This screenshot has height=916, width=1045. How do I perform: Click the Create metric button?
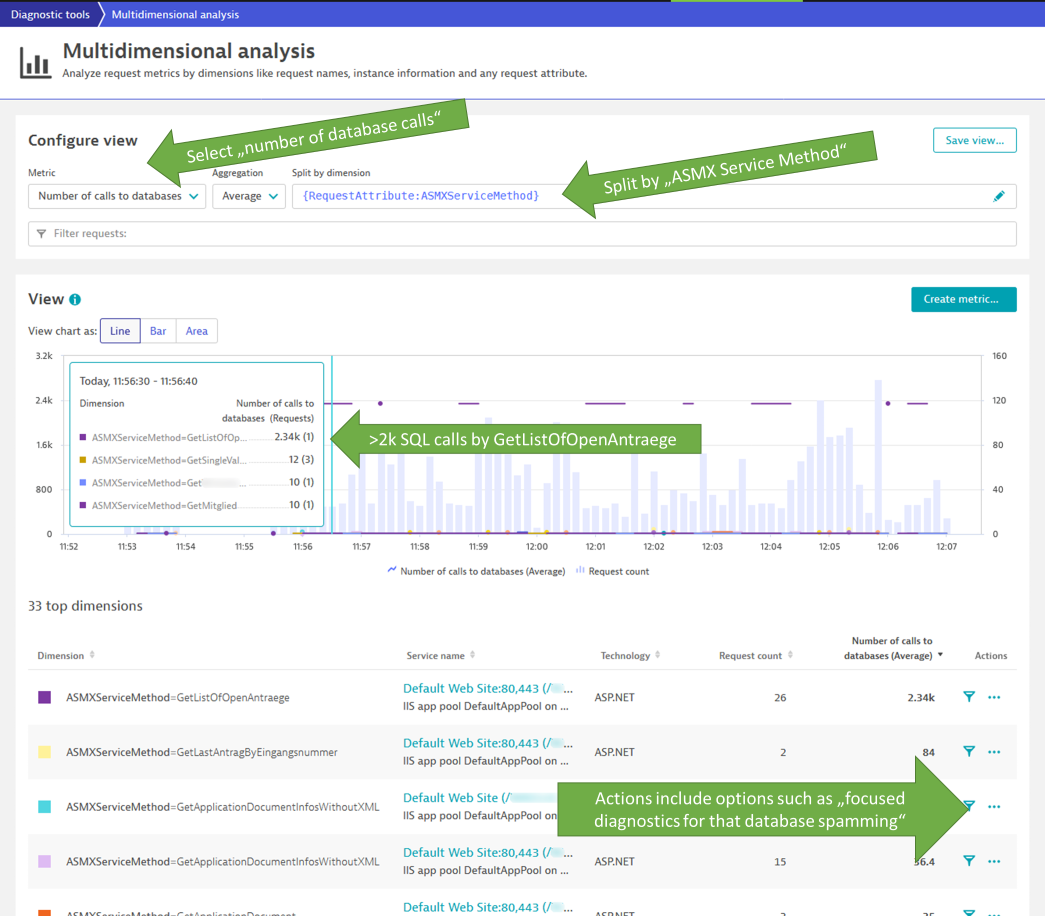point(963,299)
